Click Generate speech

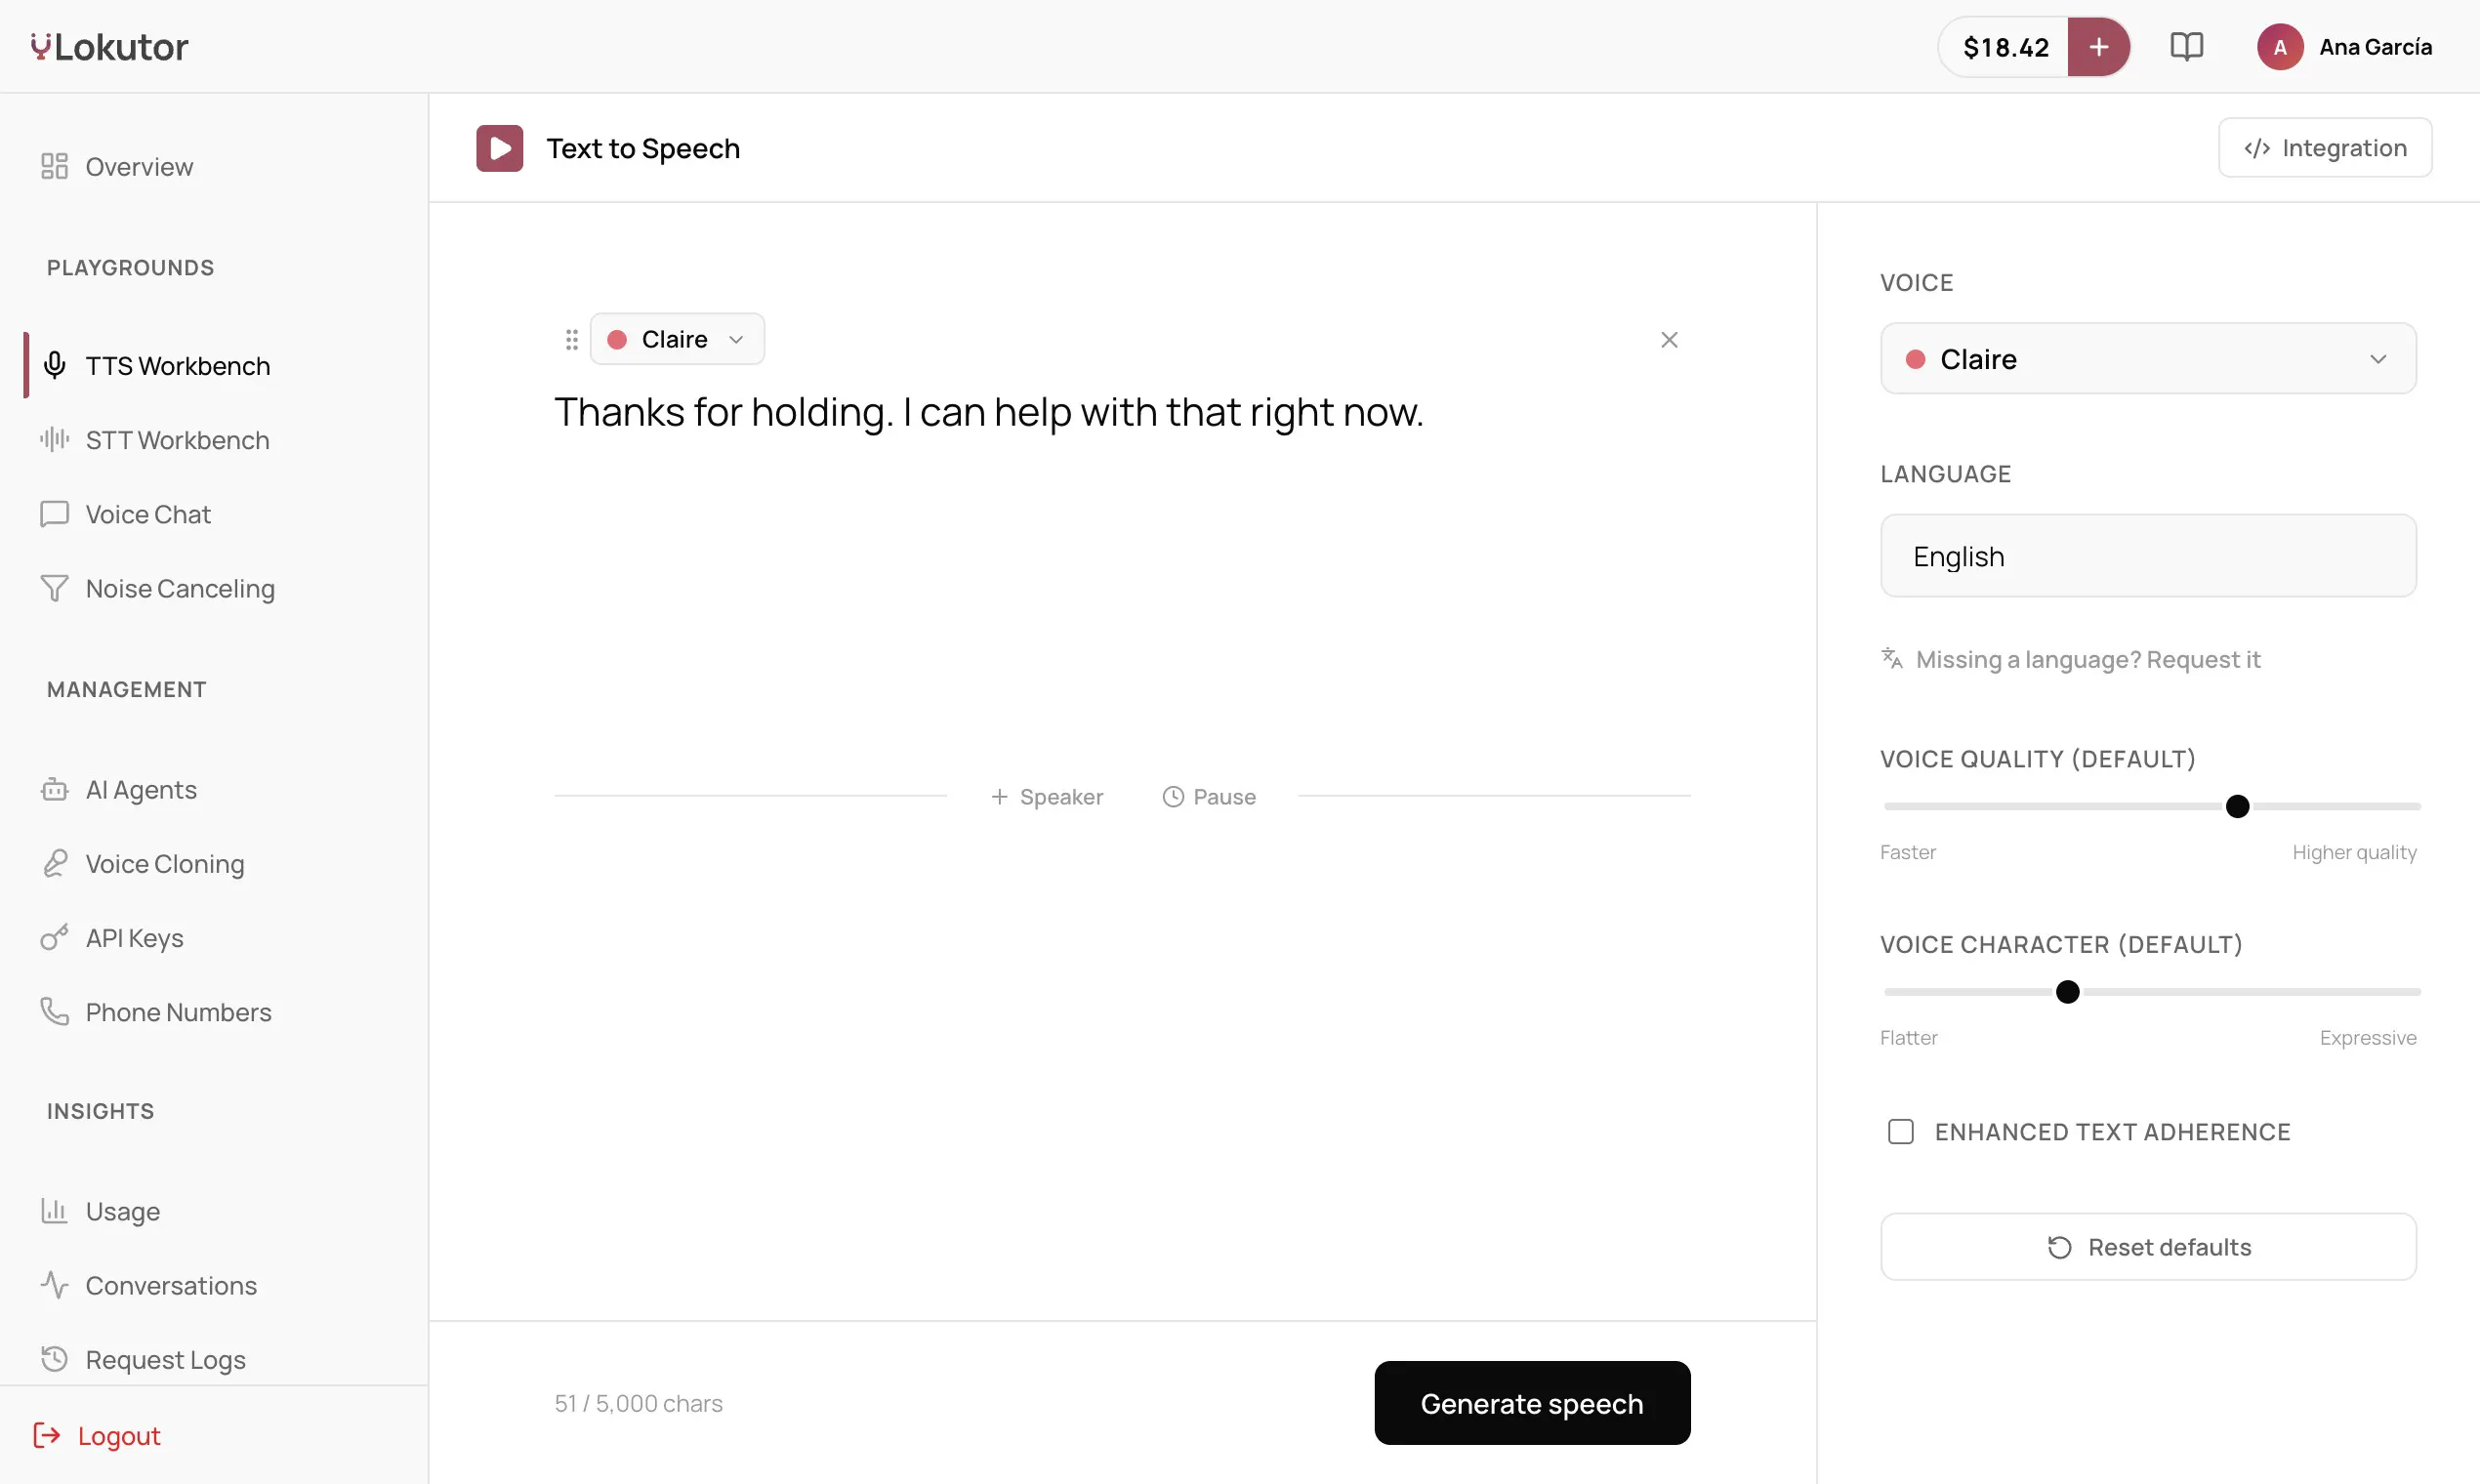(x=1532, y=1403)
